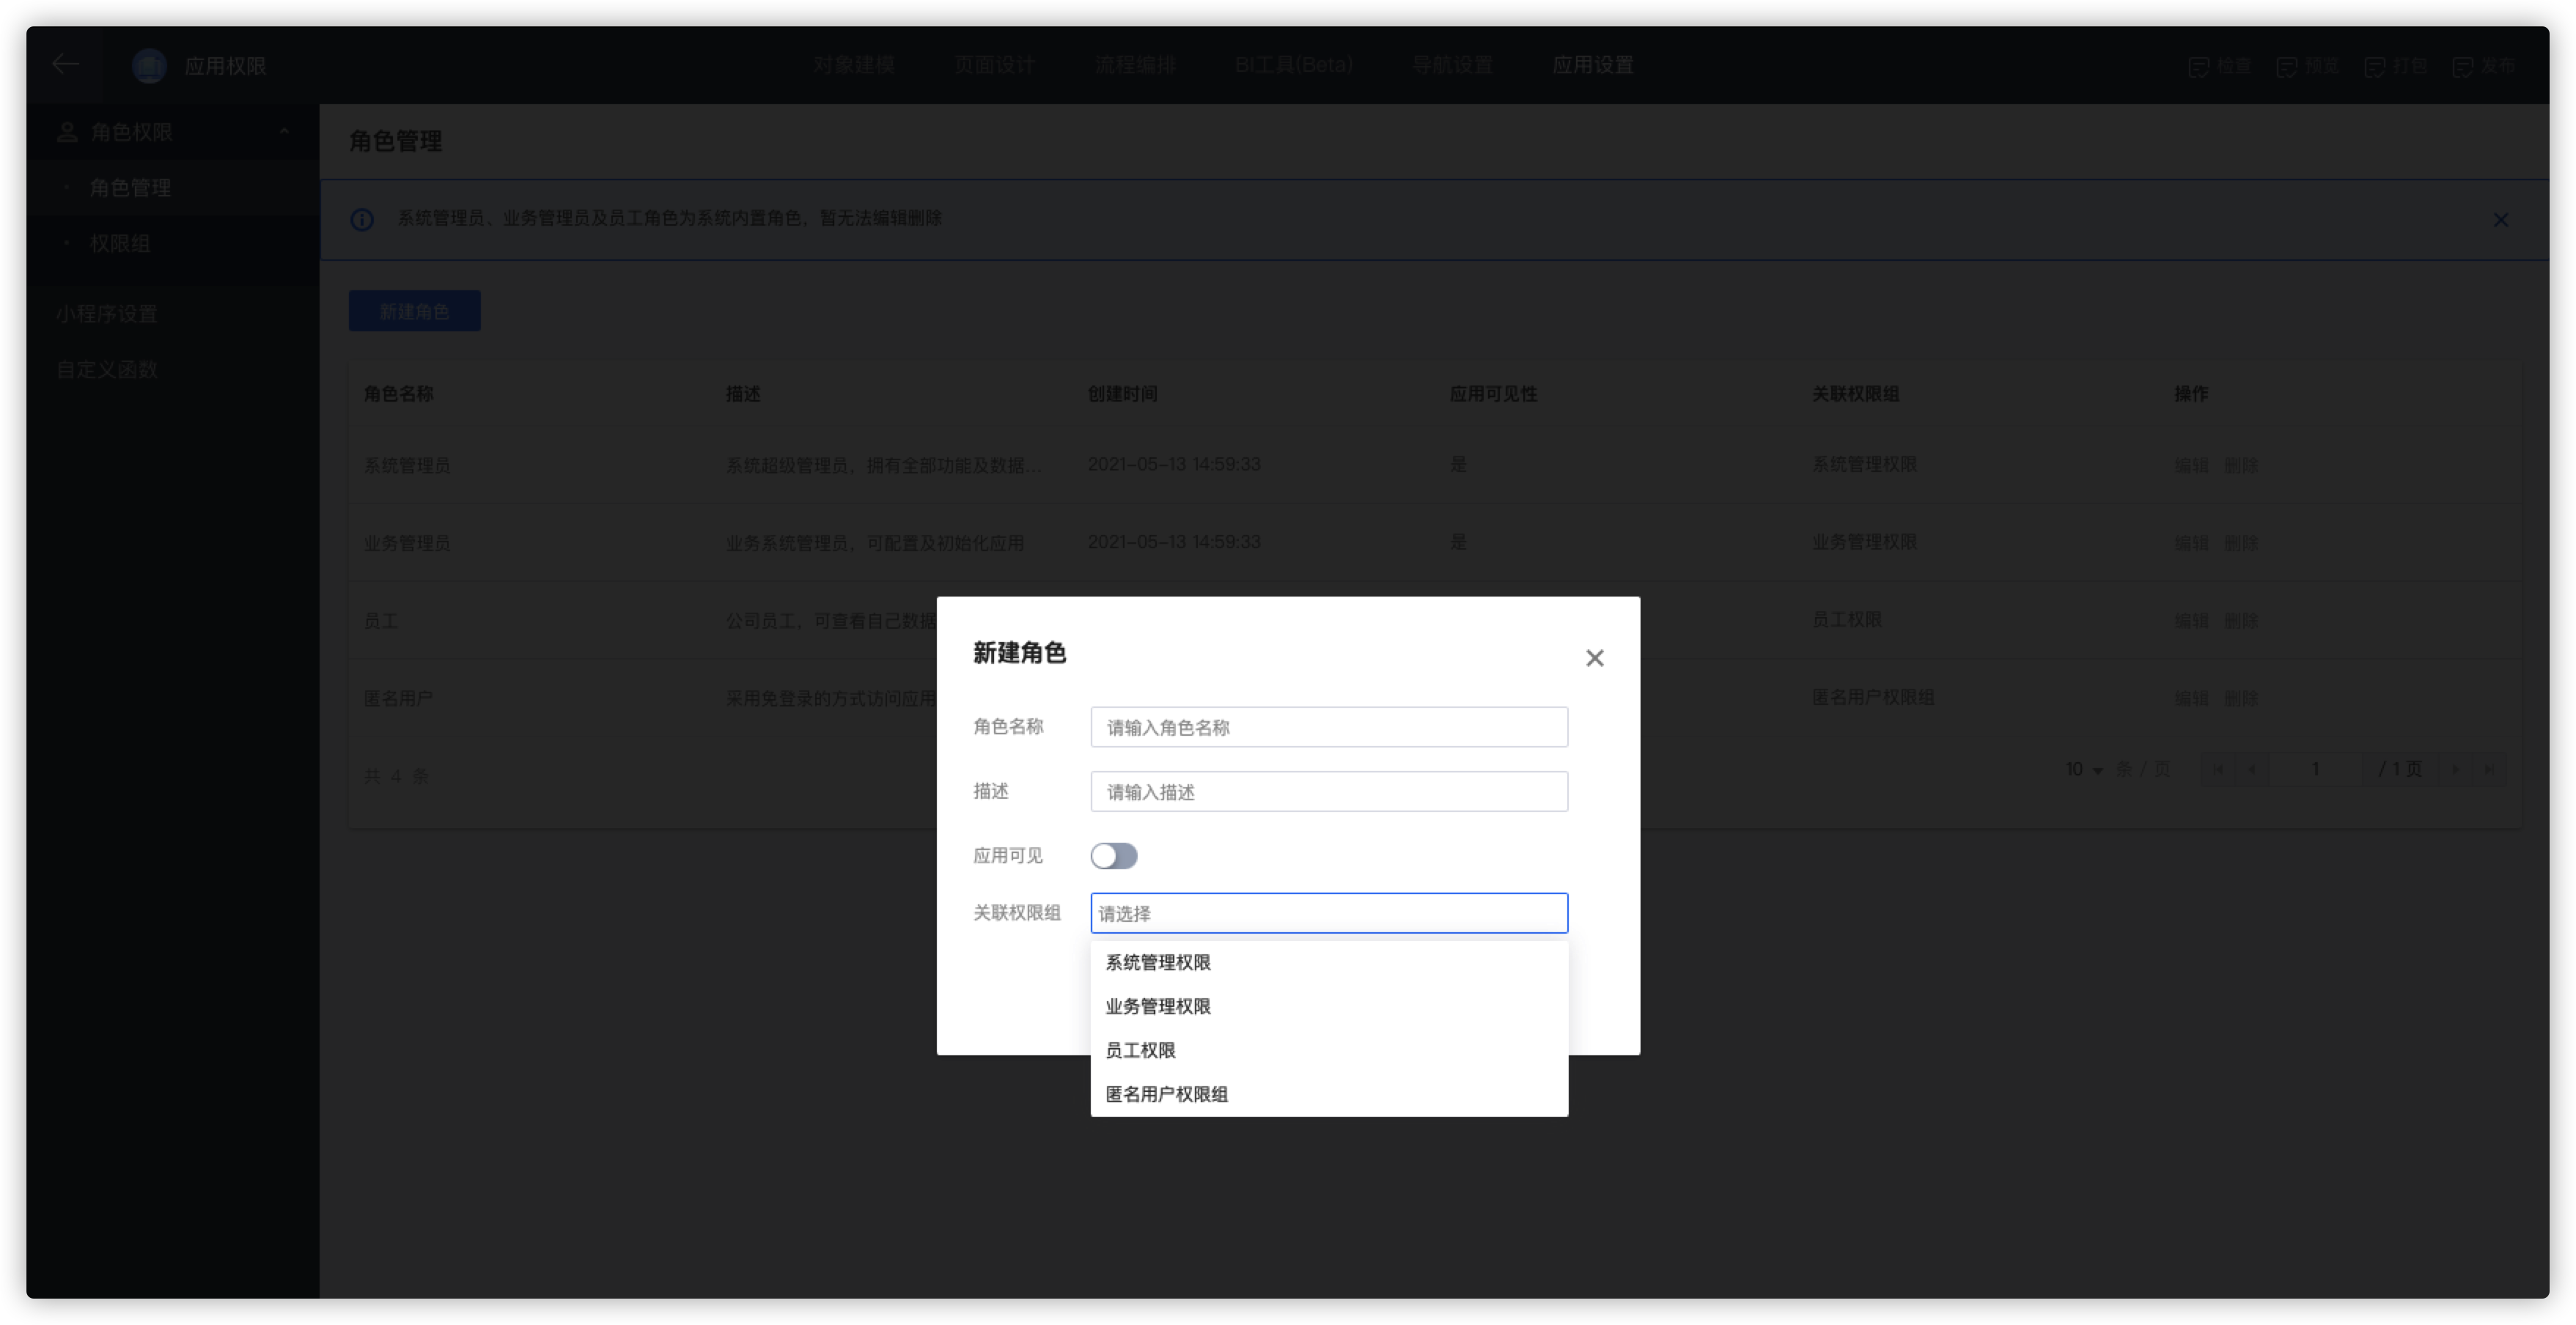Toggle the 应用可见 switch
The image size is (2576, 1325).
pos(1113,856)
